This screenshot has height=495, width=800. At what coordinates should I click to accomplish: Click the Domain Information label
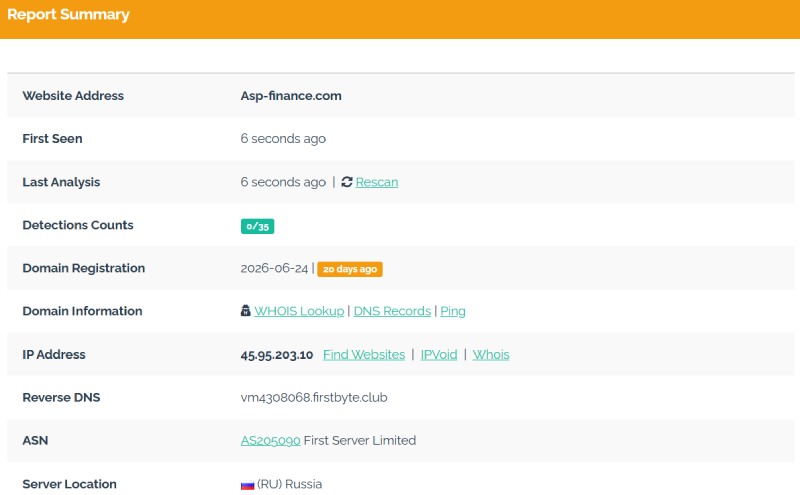click(82, 311)
